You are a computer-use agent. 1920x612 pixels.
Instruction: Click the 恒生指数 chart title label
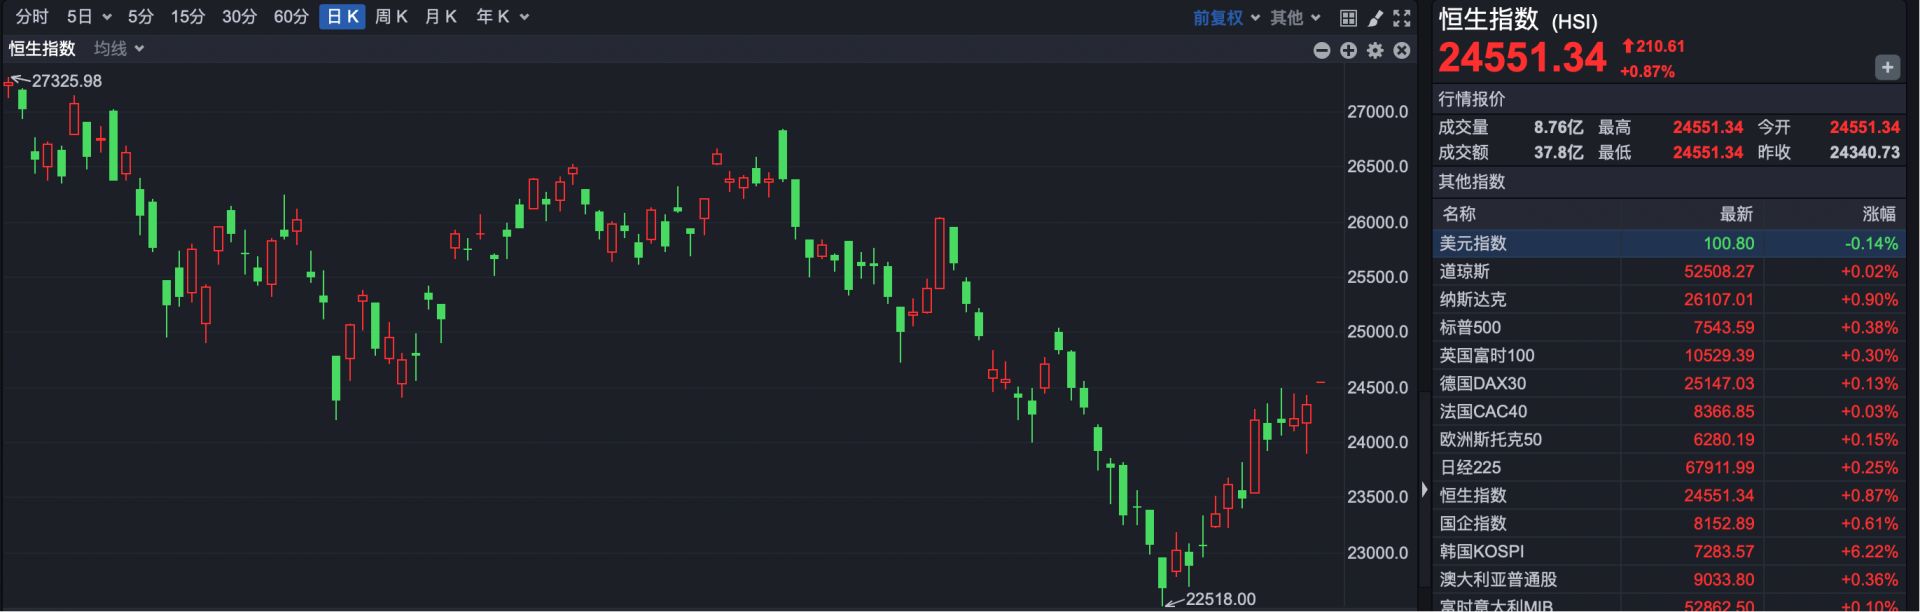[42, 48]
